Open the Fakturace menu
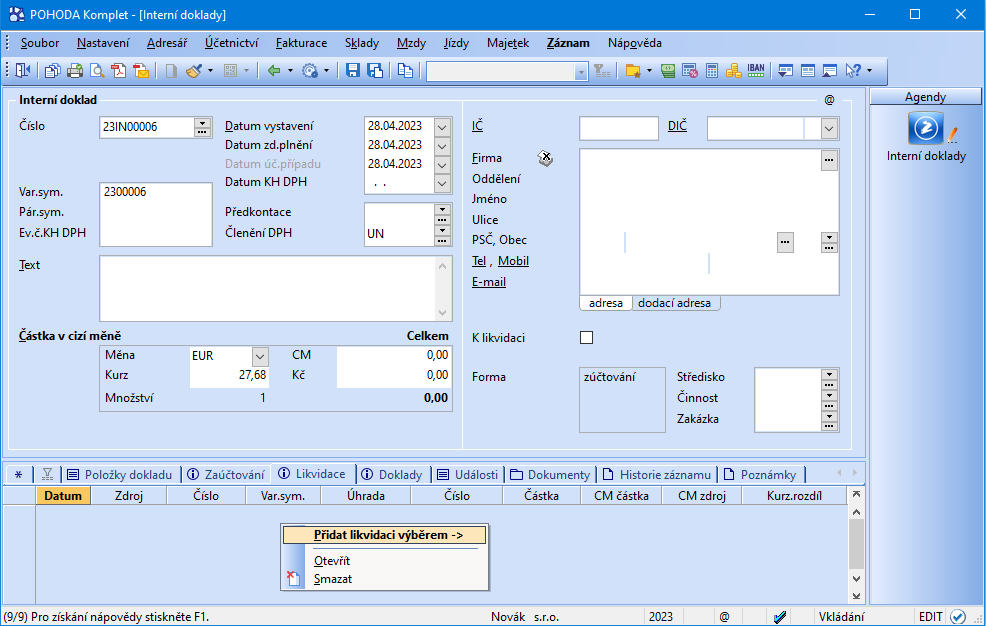The image size is (986, 626). (301, 43)
